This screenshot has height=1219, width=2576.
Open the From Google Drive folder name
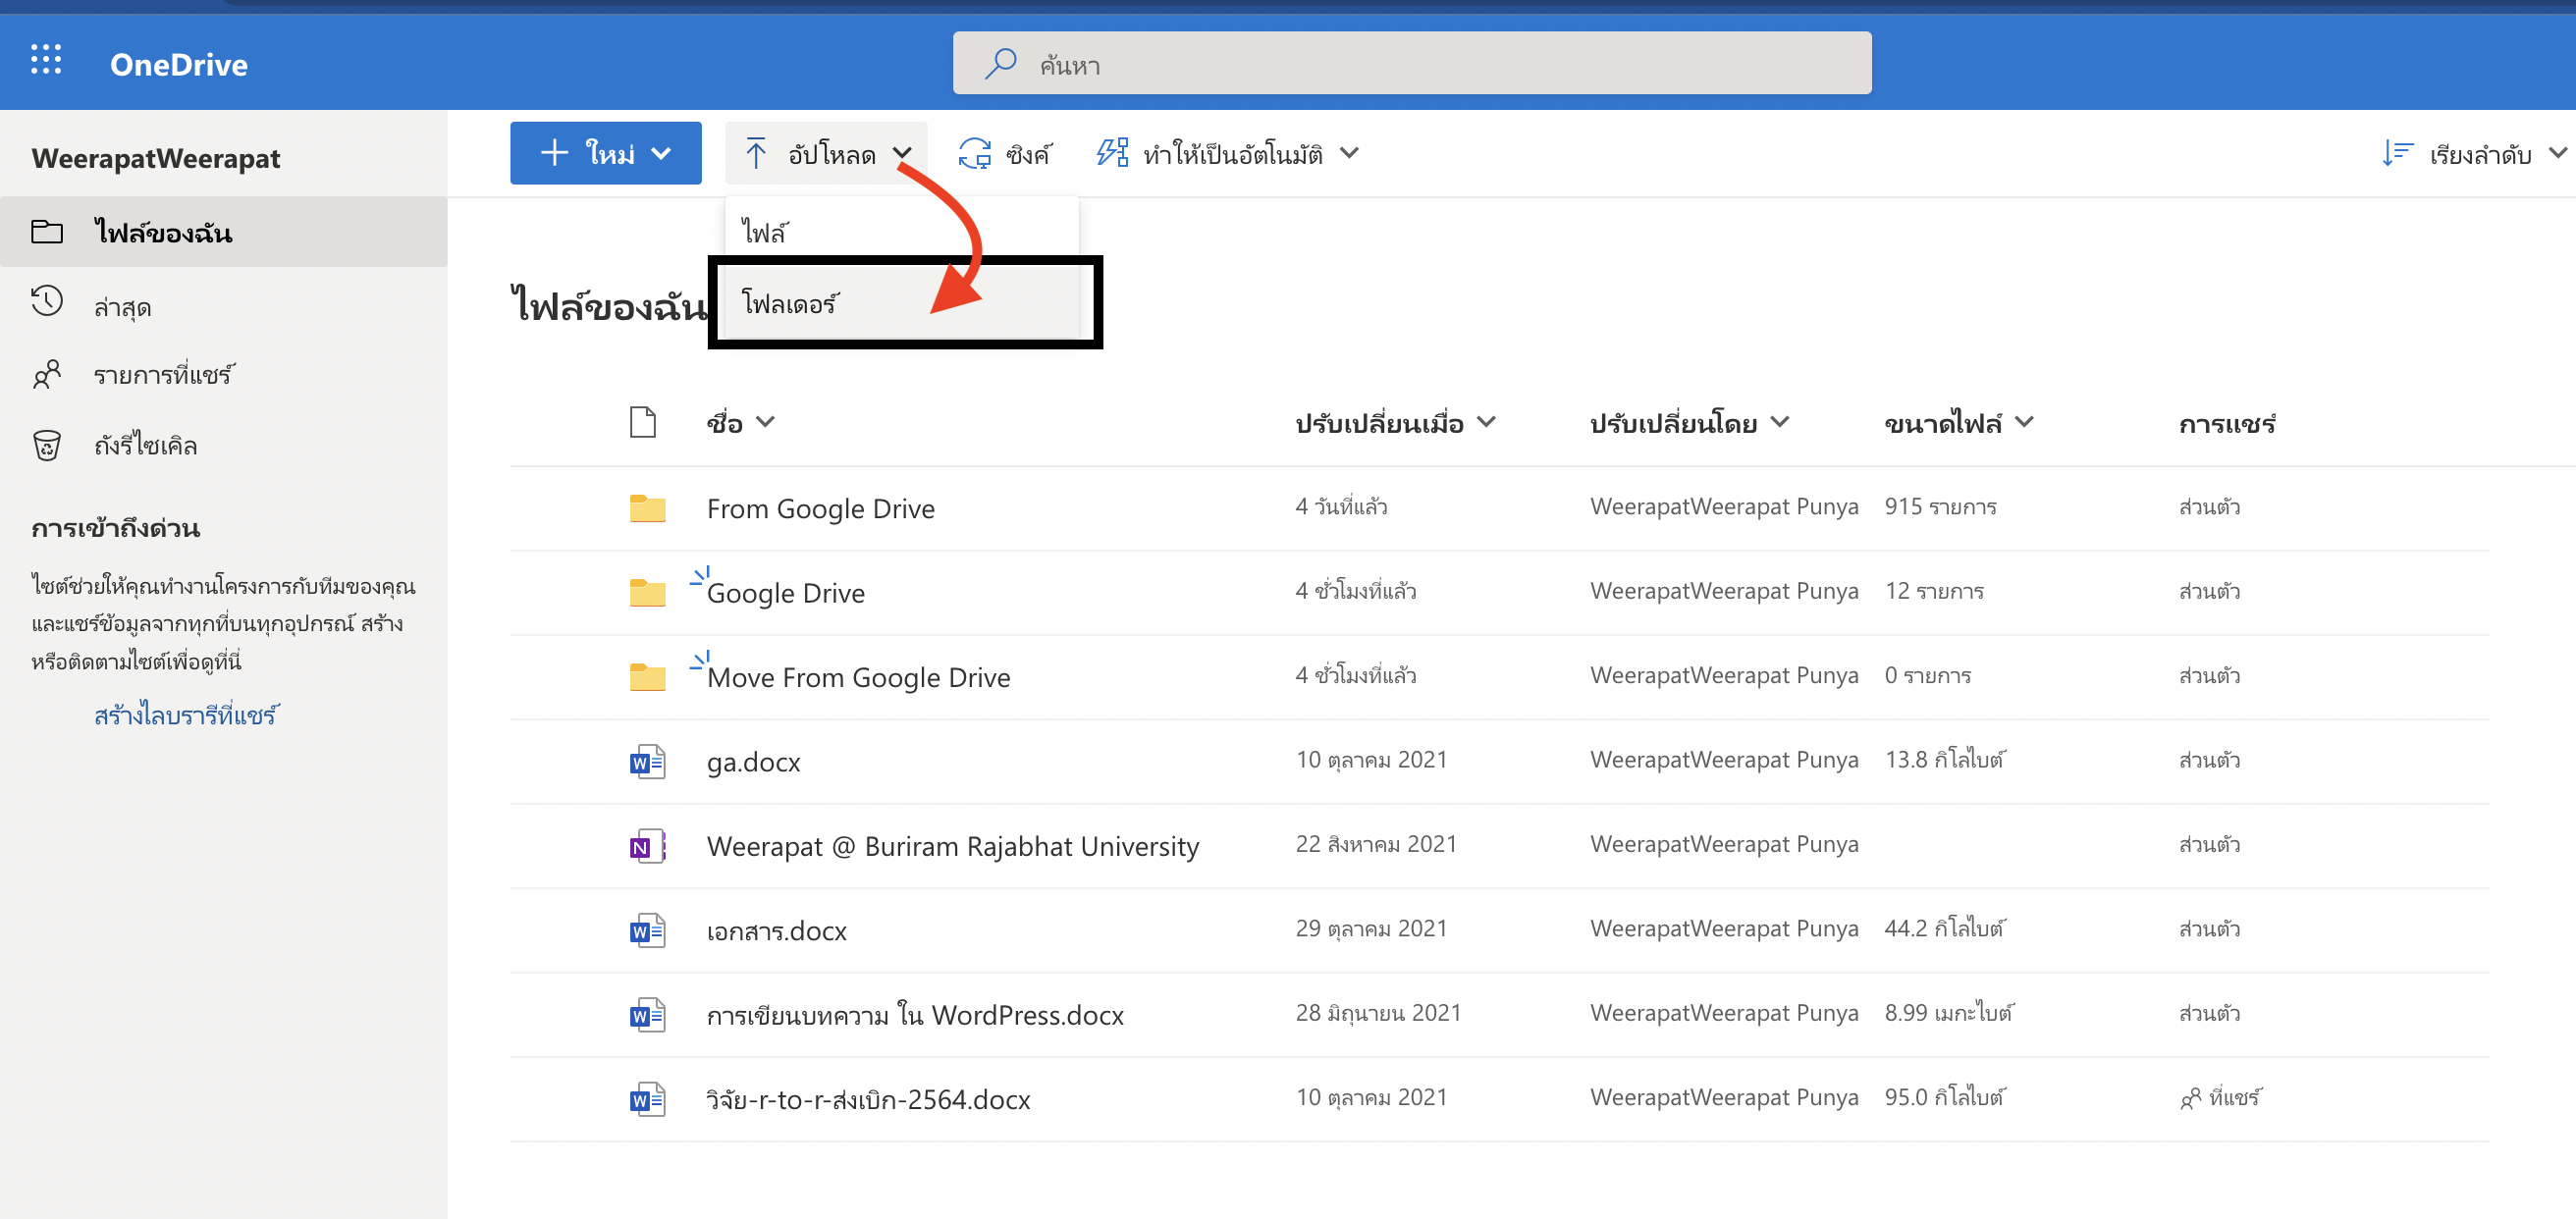pyautogui.click(x=821, y=508)
